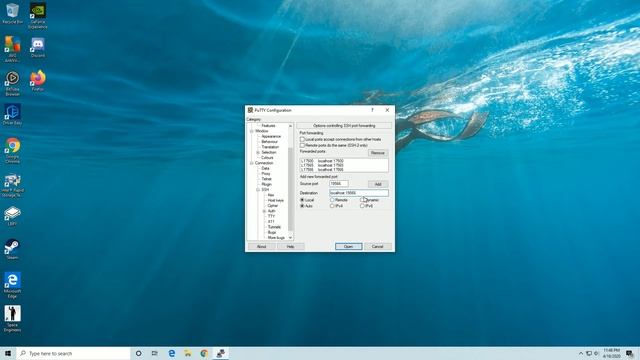The height and width of the screenshot is (360, 640).
Task: Expand the Auth tree node
Action: click(264, 211)
